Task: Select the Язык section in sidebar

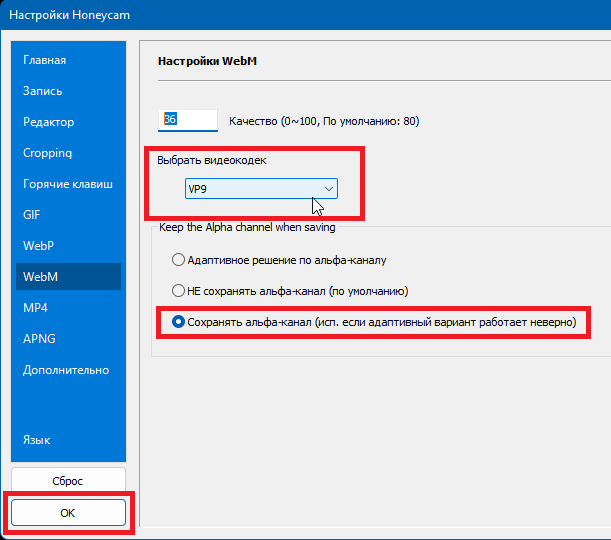Action: [x=37, y=440]
